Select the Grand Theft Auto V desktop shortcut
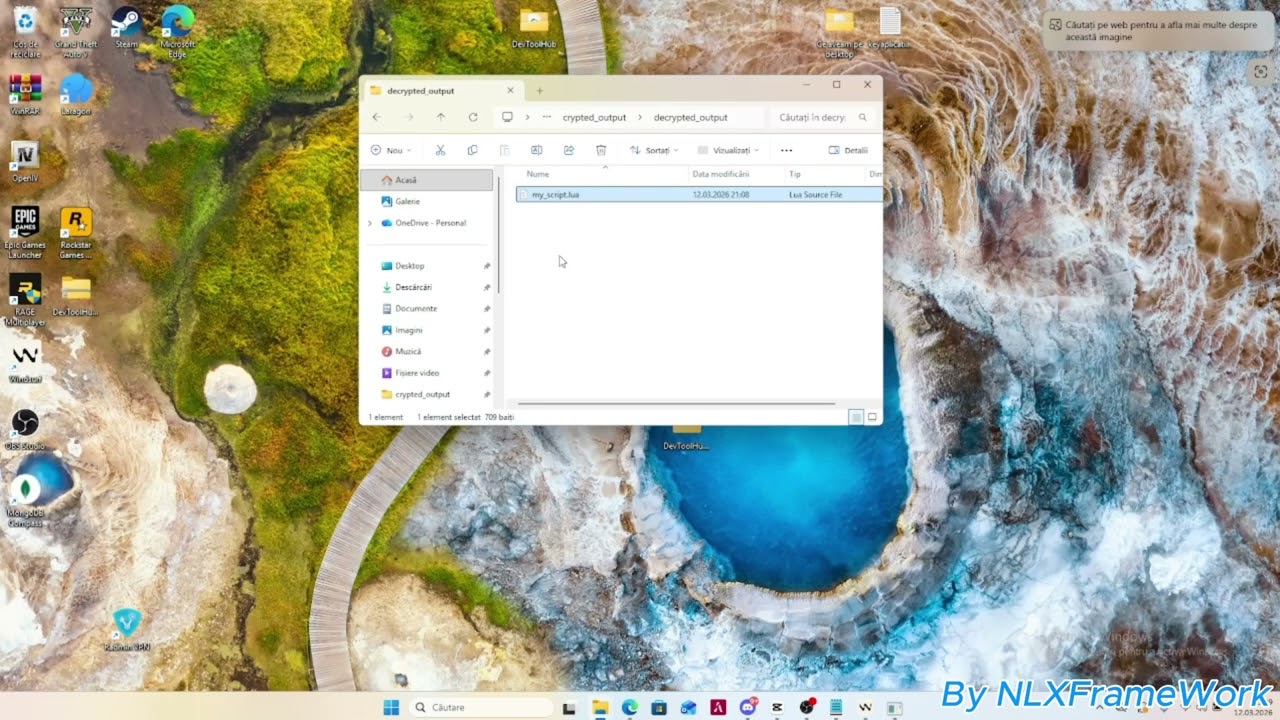The height and width of the screenshot is (720, 1280). point(76,31)
